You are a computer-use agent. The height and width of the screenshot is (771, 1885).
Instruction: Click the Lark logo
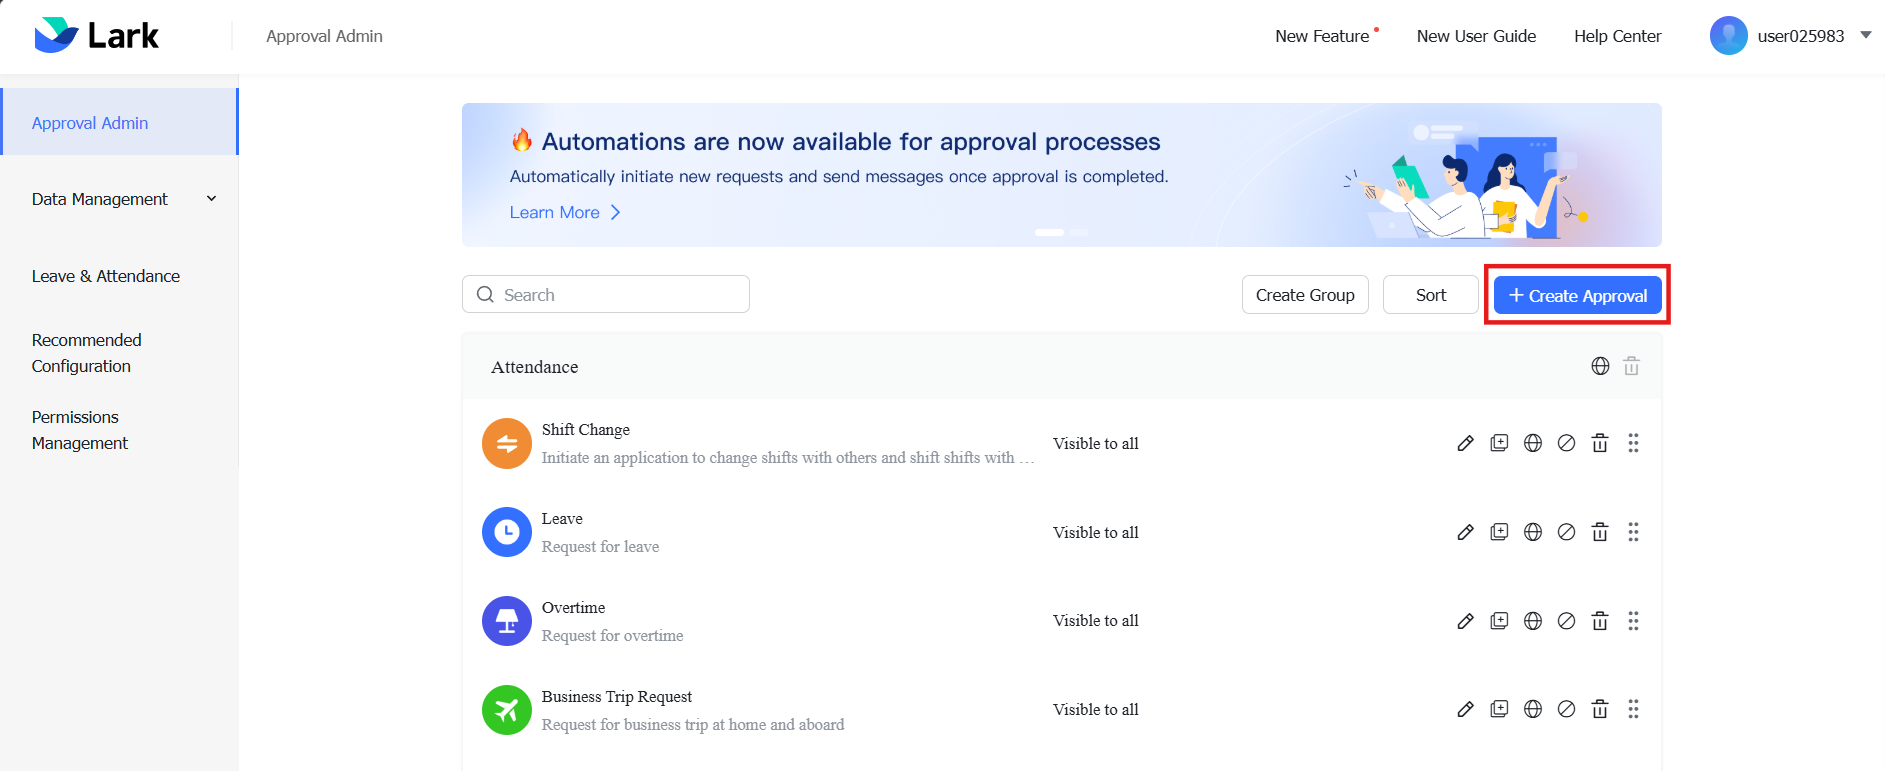click(96, 35)
